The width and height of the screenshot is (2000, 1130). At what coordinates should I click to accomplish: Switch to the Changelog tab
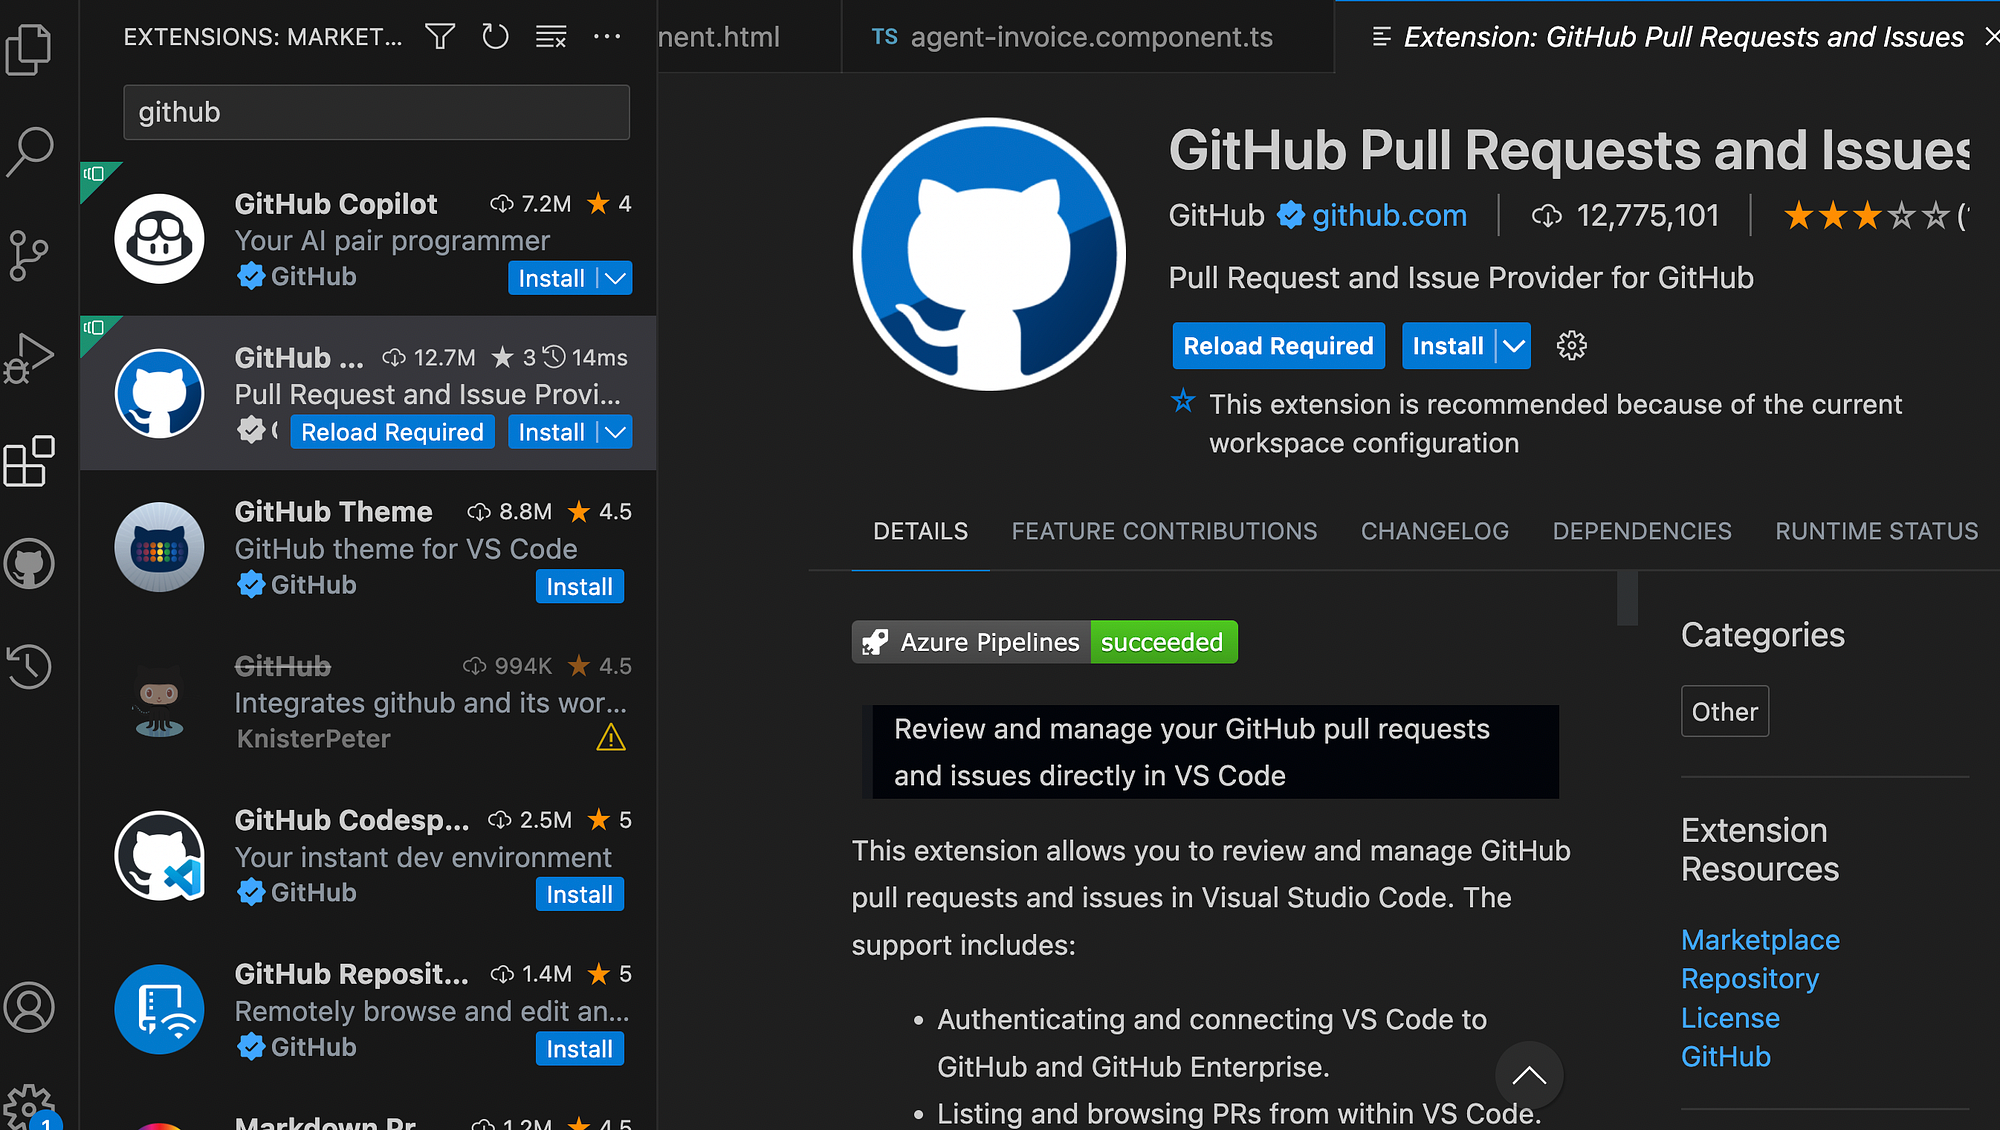click(1434, 531)
